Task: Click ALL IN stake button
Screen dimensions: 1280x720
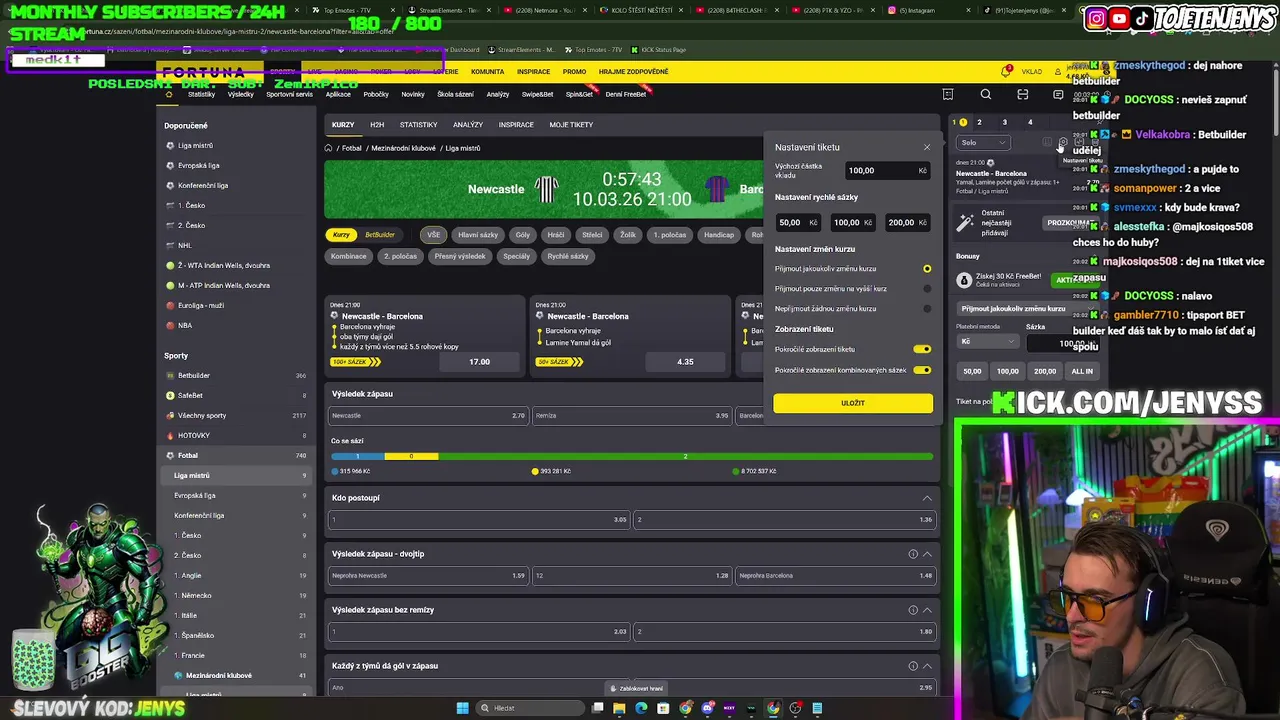Action: coord(1082,371)
